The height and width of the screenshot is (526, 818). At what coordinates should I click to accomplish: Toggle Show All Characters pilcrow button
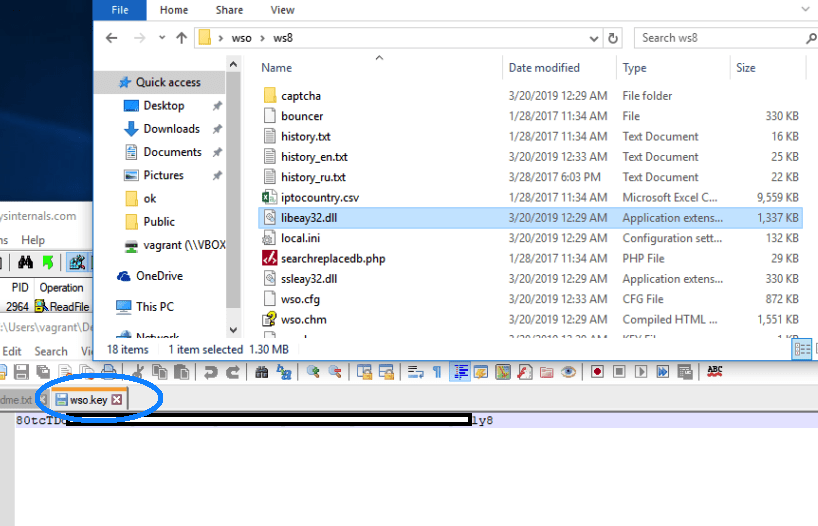coord(437,372)
